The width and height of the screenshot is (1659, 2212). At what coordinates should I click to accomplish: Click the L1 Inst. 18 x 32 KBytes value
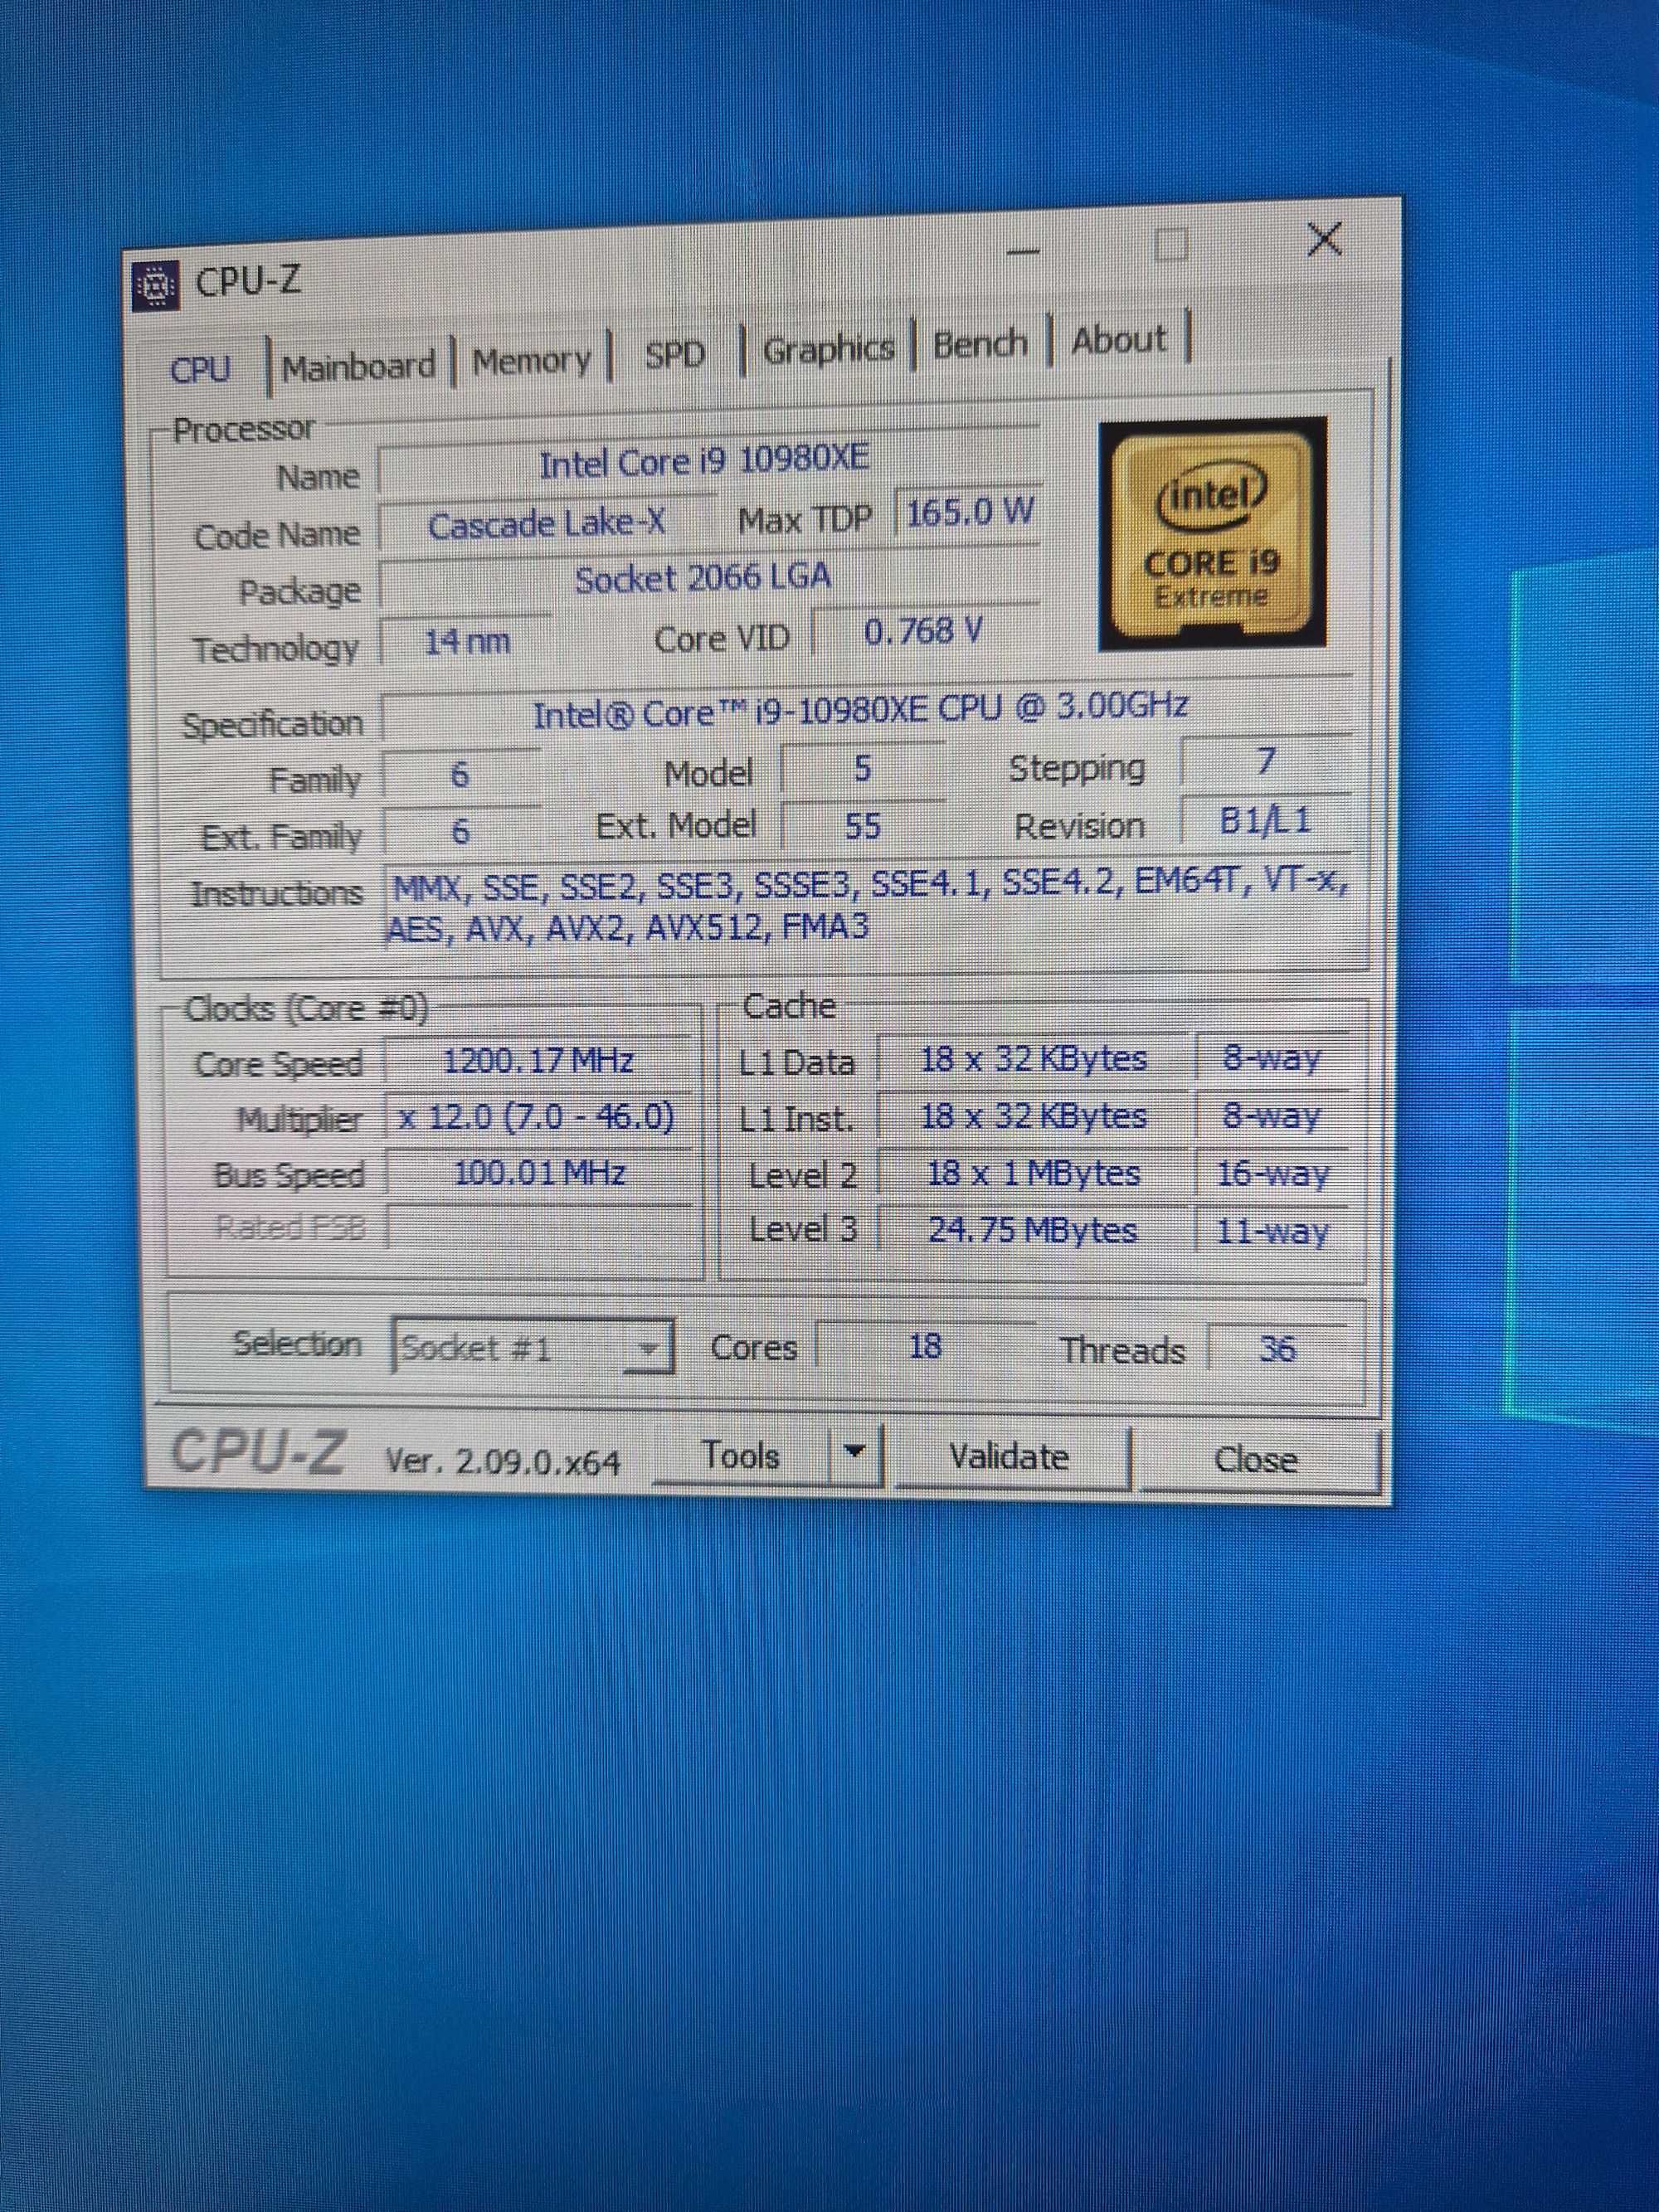click(1033, 1116)
